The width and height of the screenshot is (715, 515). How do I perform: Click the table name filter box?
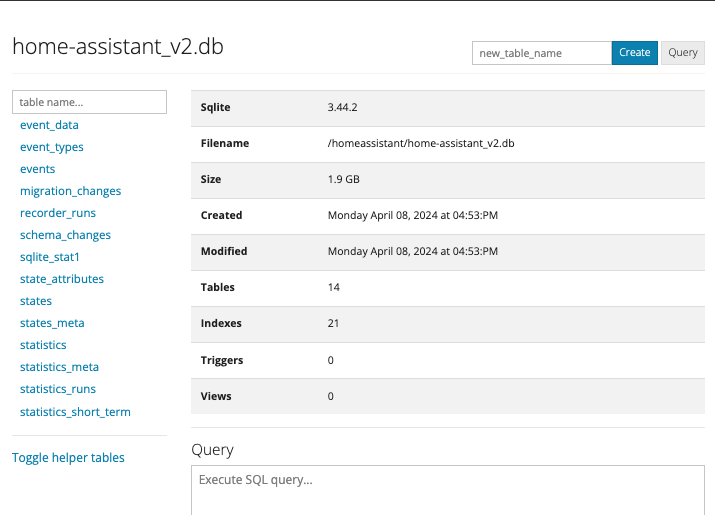click(x=89, y=102)
